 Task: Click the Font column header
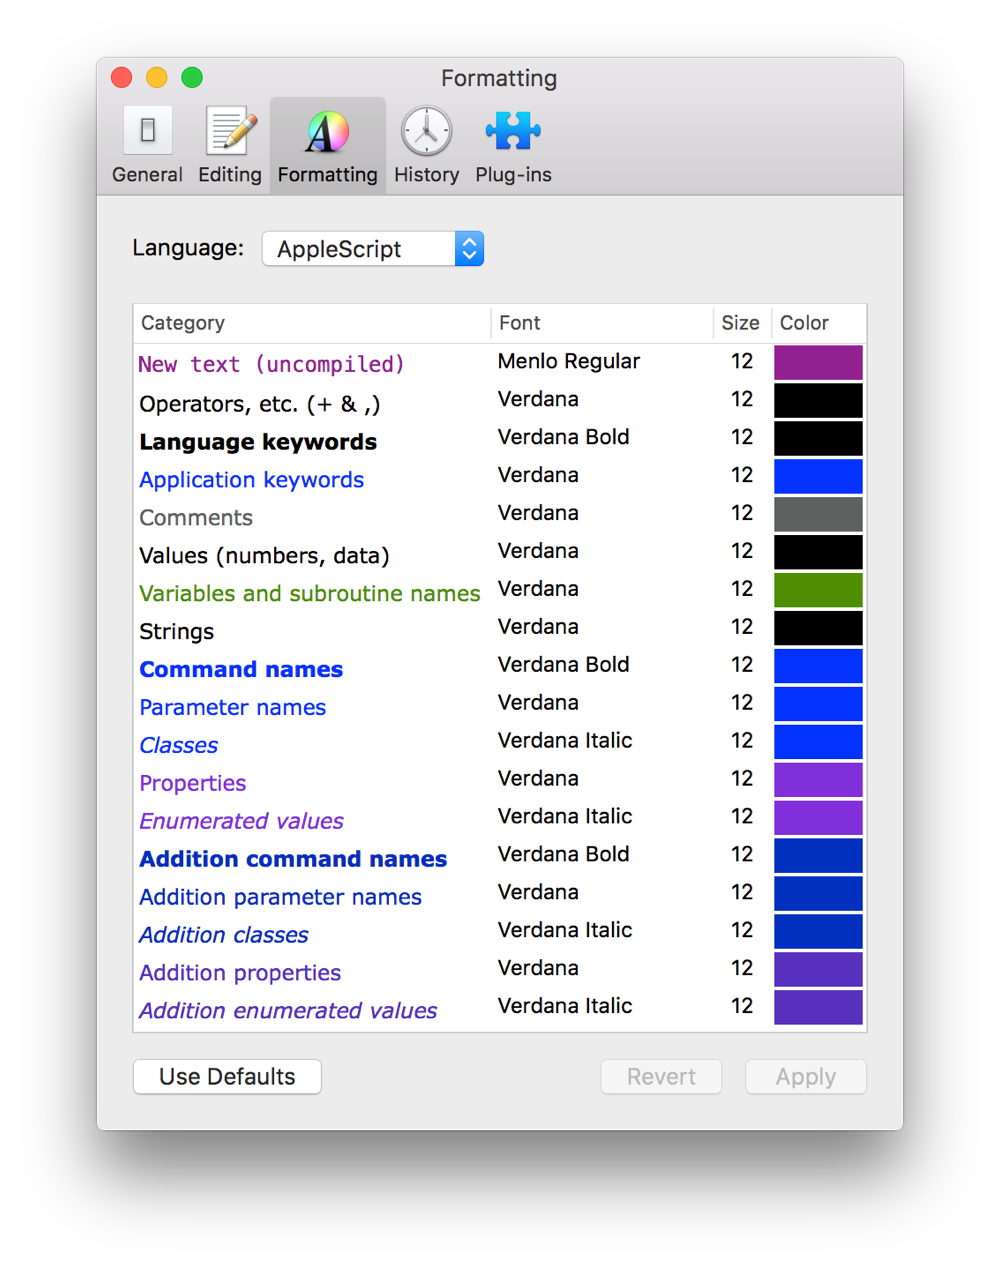click(x=519, y=323)
